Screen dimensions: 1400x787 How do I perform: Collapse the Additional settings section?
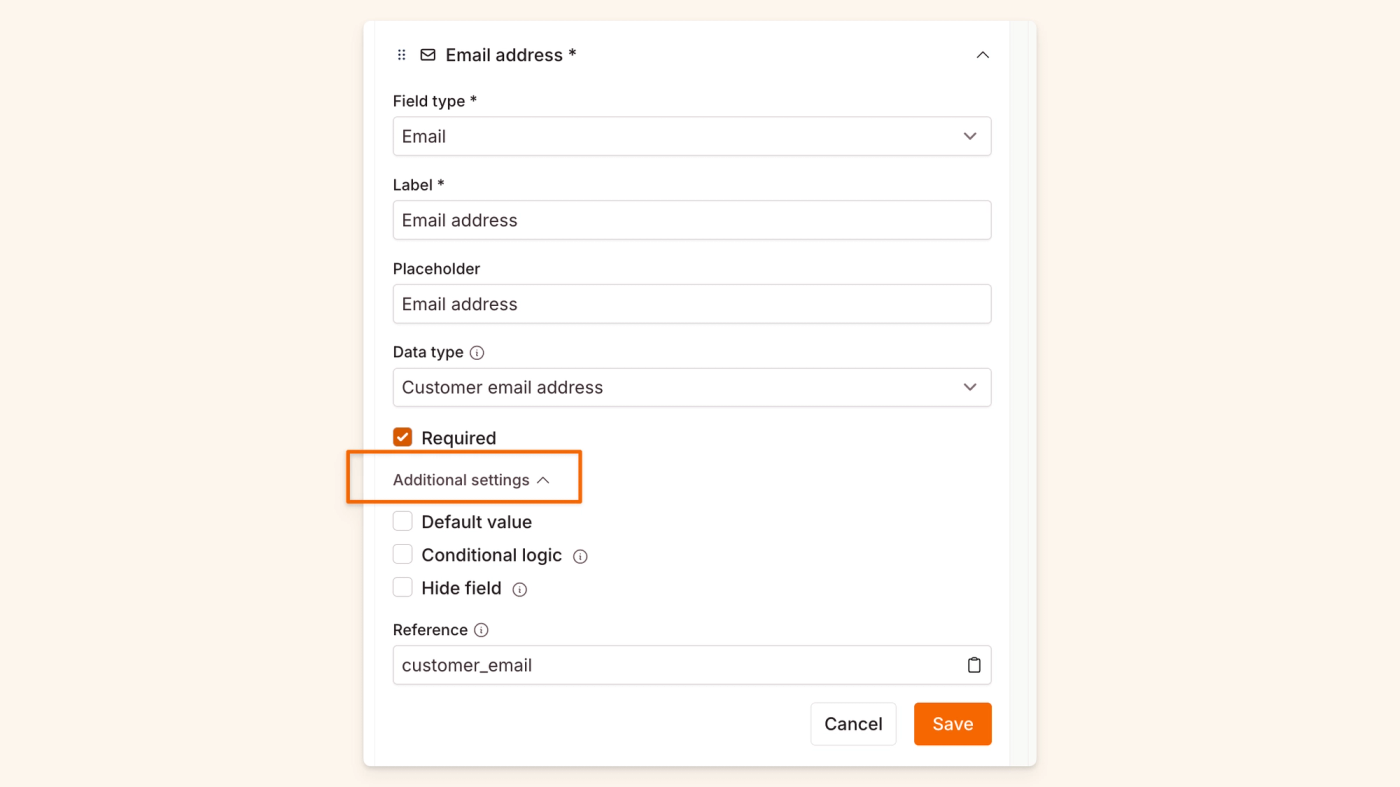(x=462, y=479)
